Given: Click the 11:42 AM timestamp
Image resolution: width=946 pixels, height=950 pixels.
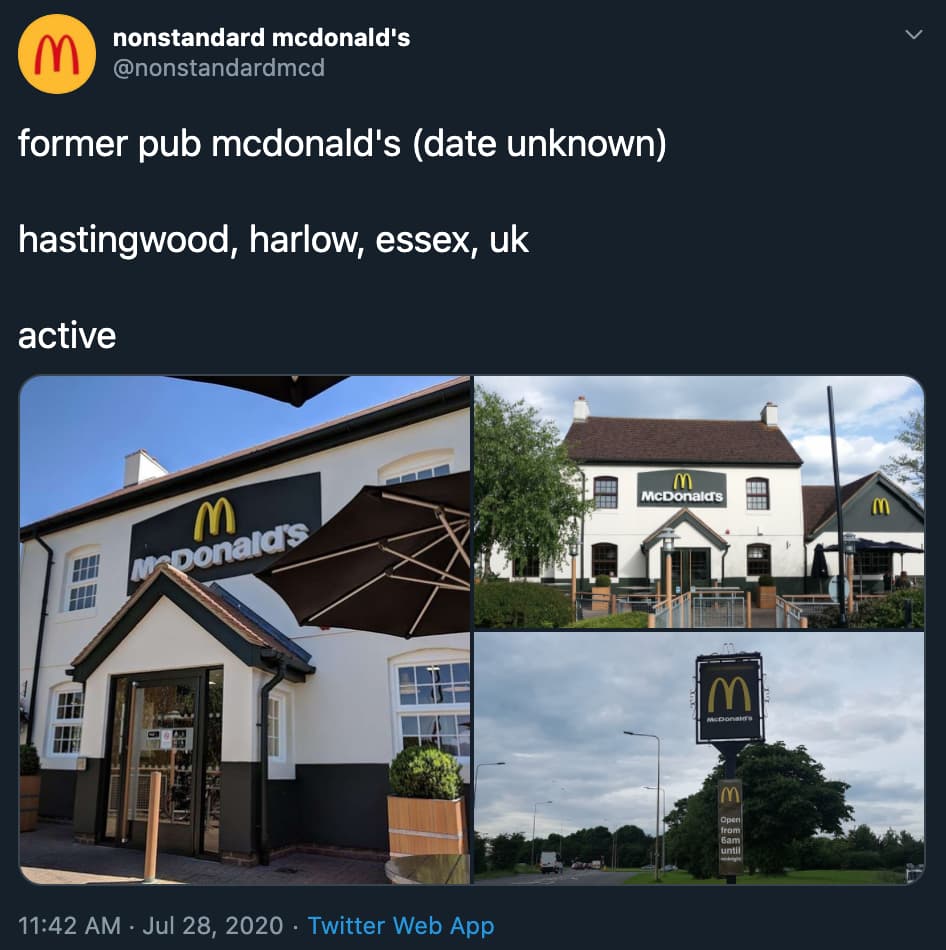Looking at the screenshot, I should pyautogui.click(x=69, y=926).
